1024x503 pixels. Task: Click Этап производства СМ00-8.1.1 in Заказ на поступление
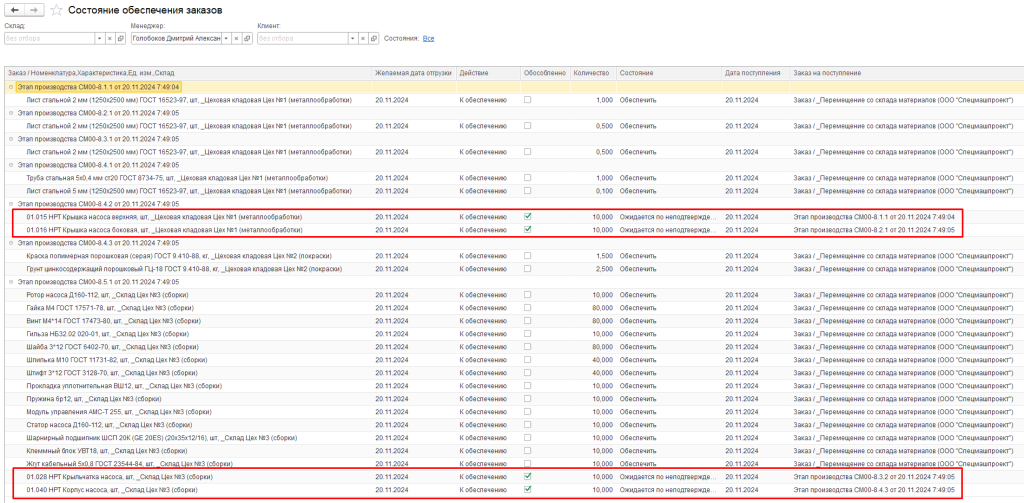(874, 216)
